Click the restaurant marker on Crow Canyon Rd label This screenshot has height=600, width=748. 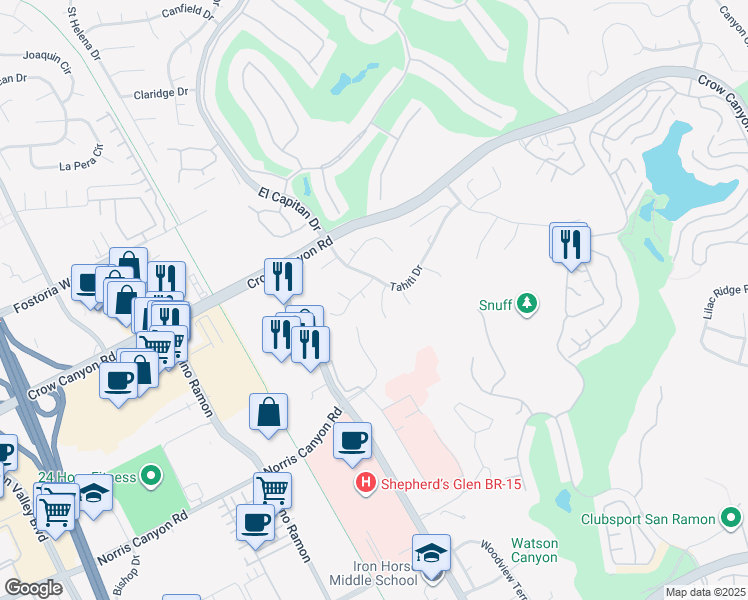(283, 278)
